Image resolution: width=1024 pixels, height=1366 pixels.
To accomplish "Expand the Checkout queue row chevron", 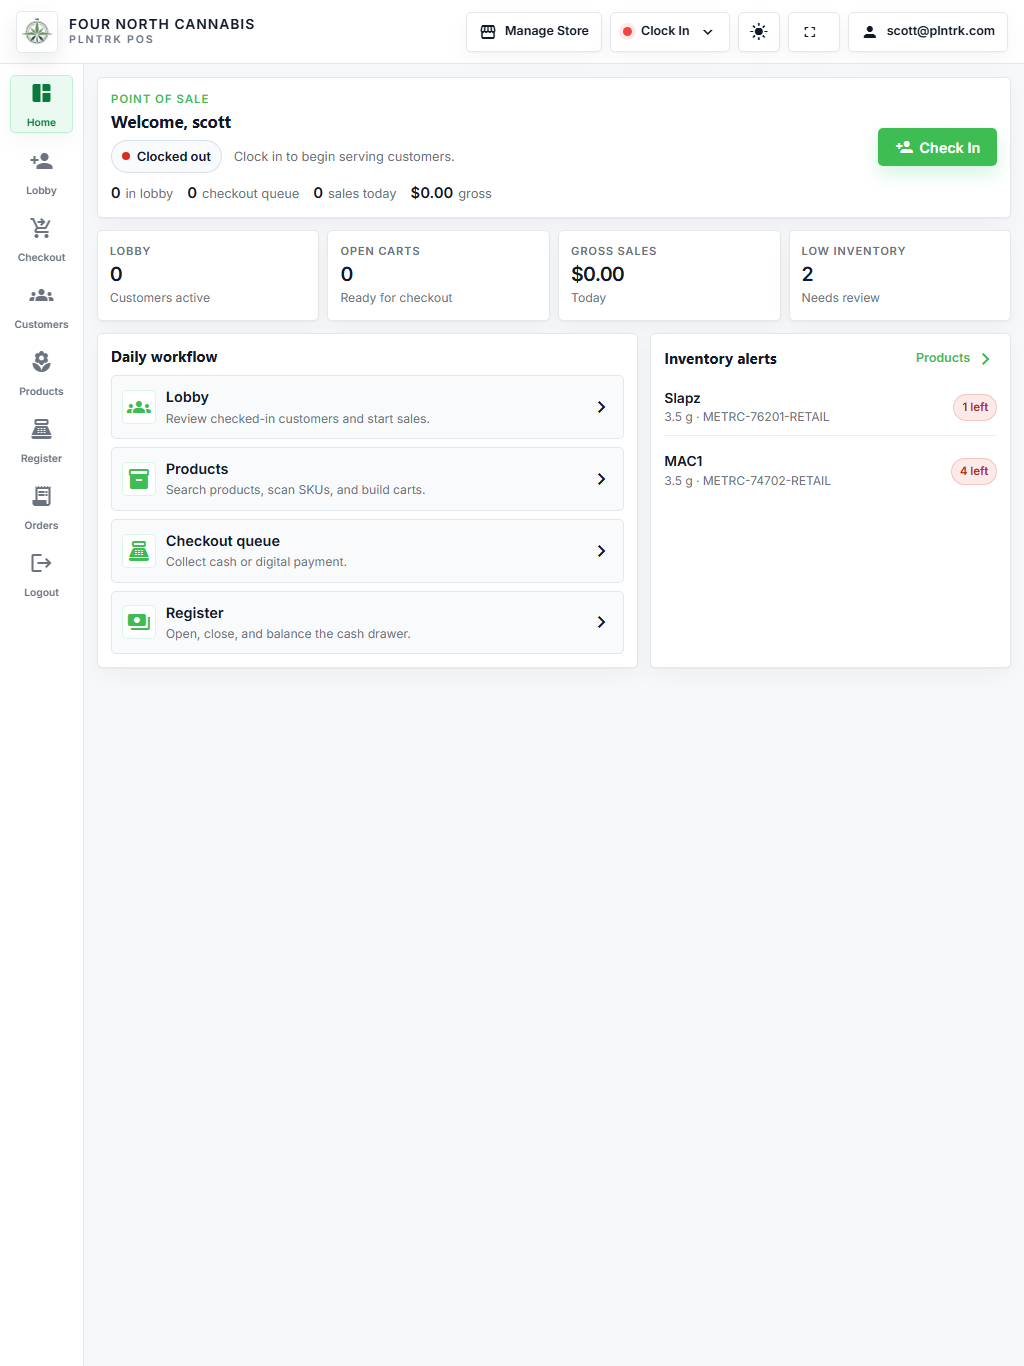I will (x=601, y=551).
